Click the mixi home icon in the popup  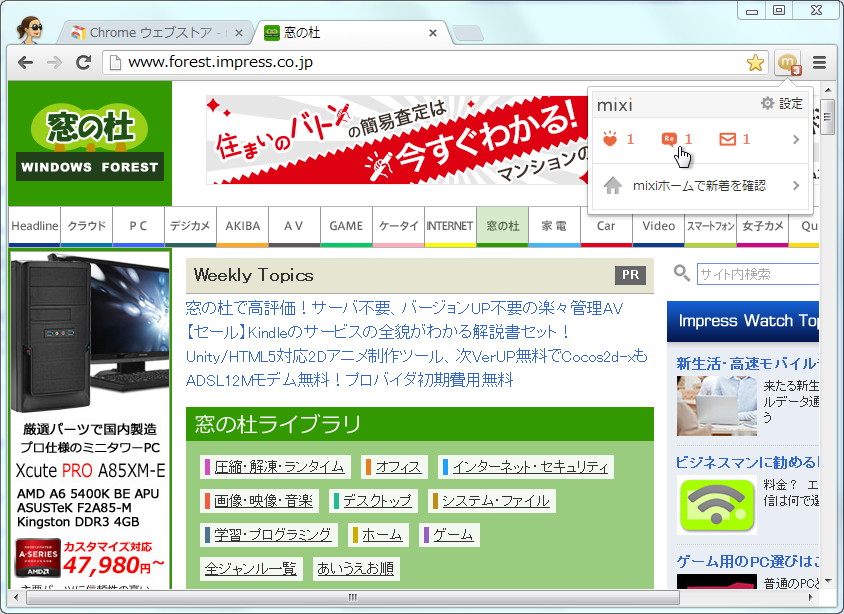[614, 184]
